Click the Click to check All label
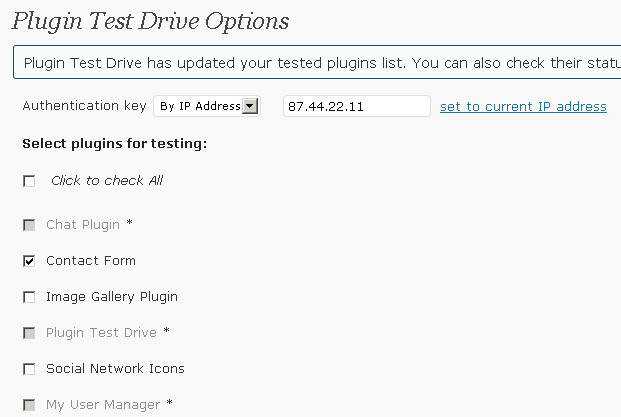This screenshot has width=621, height=417. point(107,181)
